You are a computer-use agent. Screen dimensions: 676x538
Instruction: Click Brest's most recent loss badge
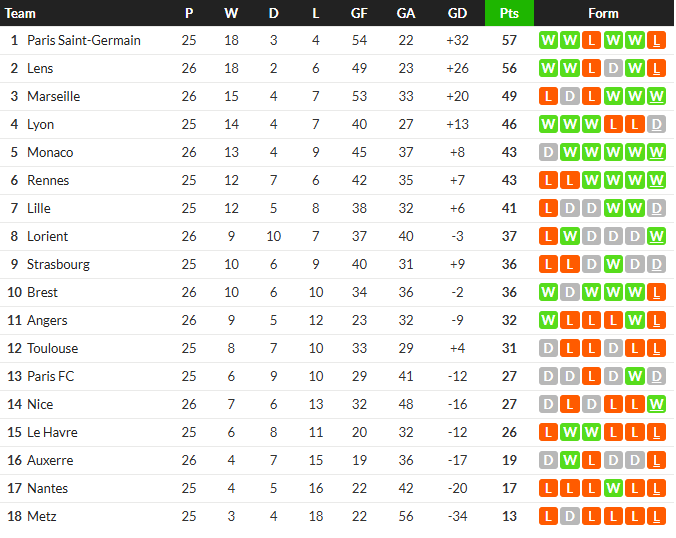click(656, 292)
